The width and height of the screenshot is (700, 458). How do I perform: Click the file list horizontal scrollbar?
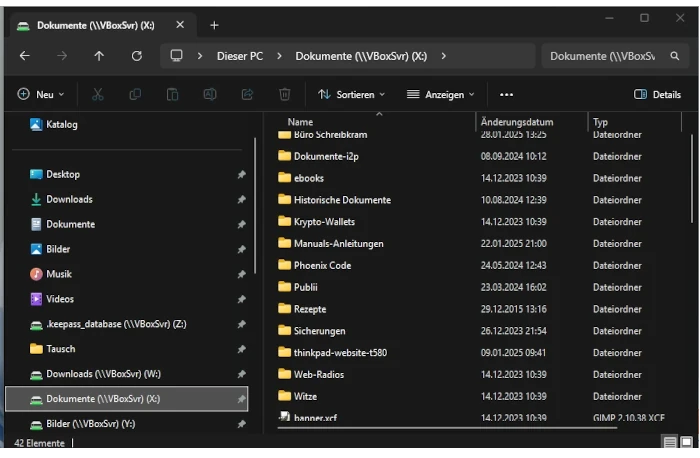447,428
